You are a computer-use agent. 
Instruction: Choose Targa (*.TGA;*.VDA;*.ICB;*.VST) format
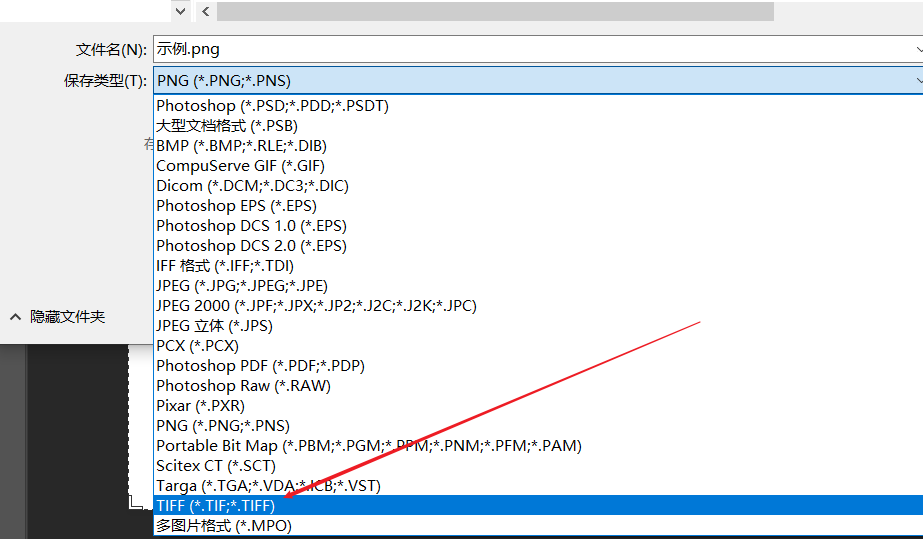click(x=538, y=486)
